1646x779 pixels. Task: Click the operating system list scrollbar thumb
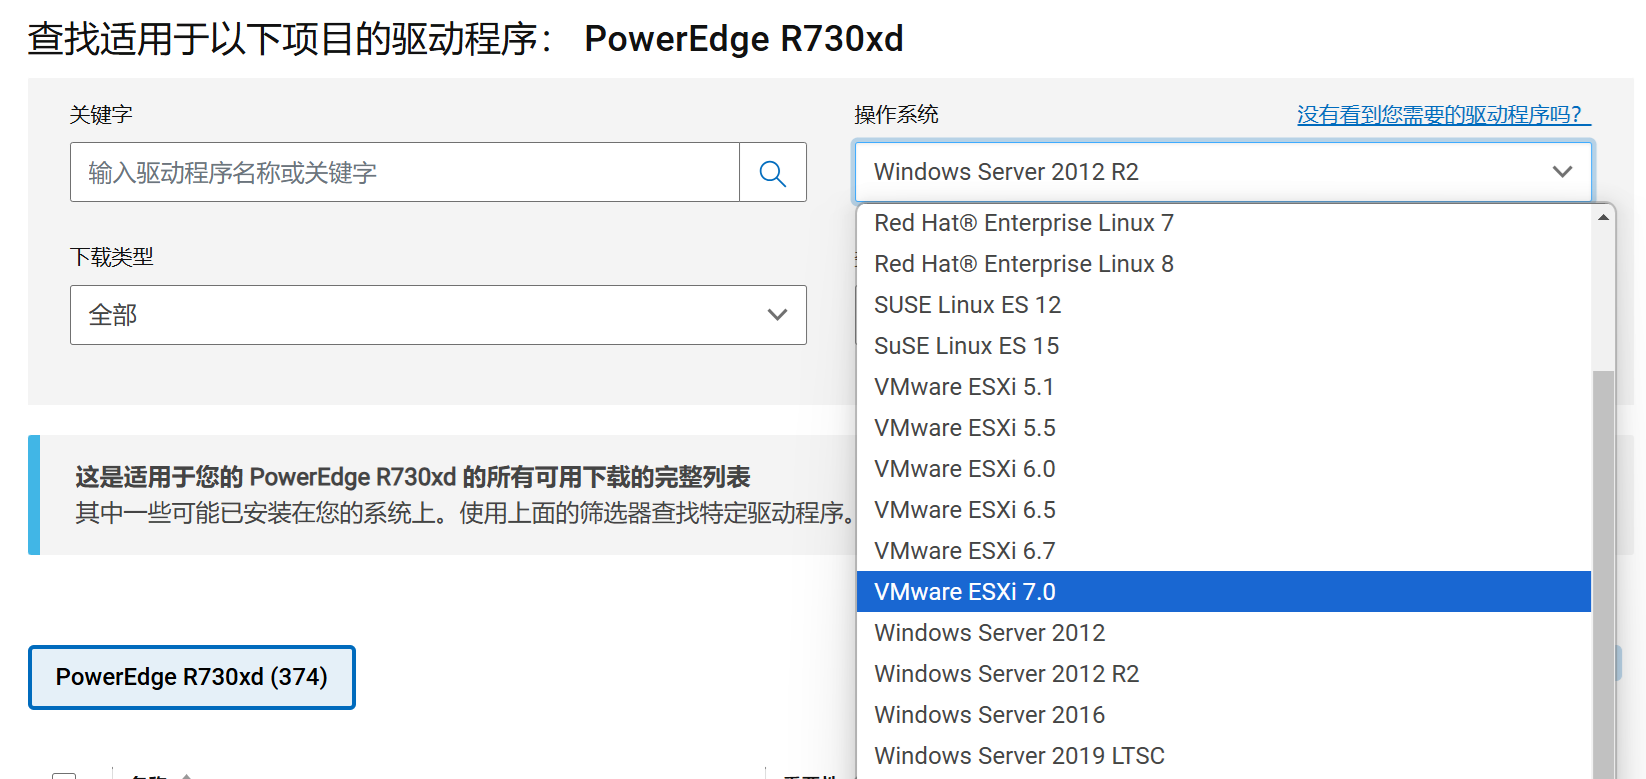1603,570
